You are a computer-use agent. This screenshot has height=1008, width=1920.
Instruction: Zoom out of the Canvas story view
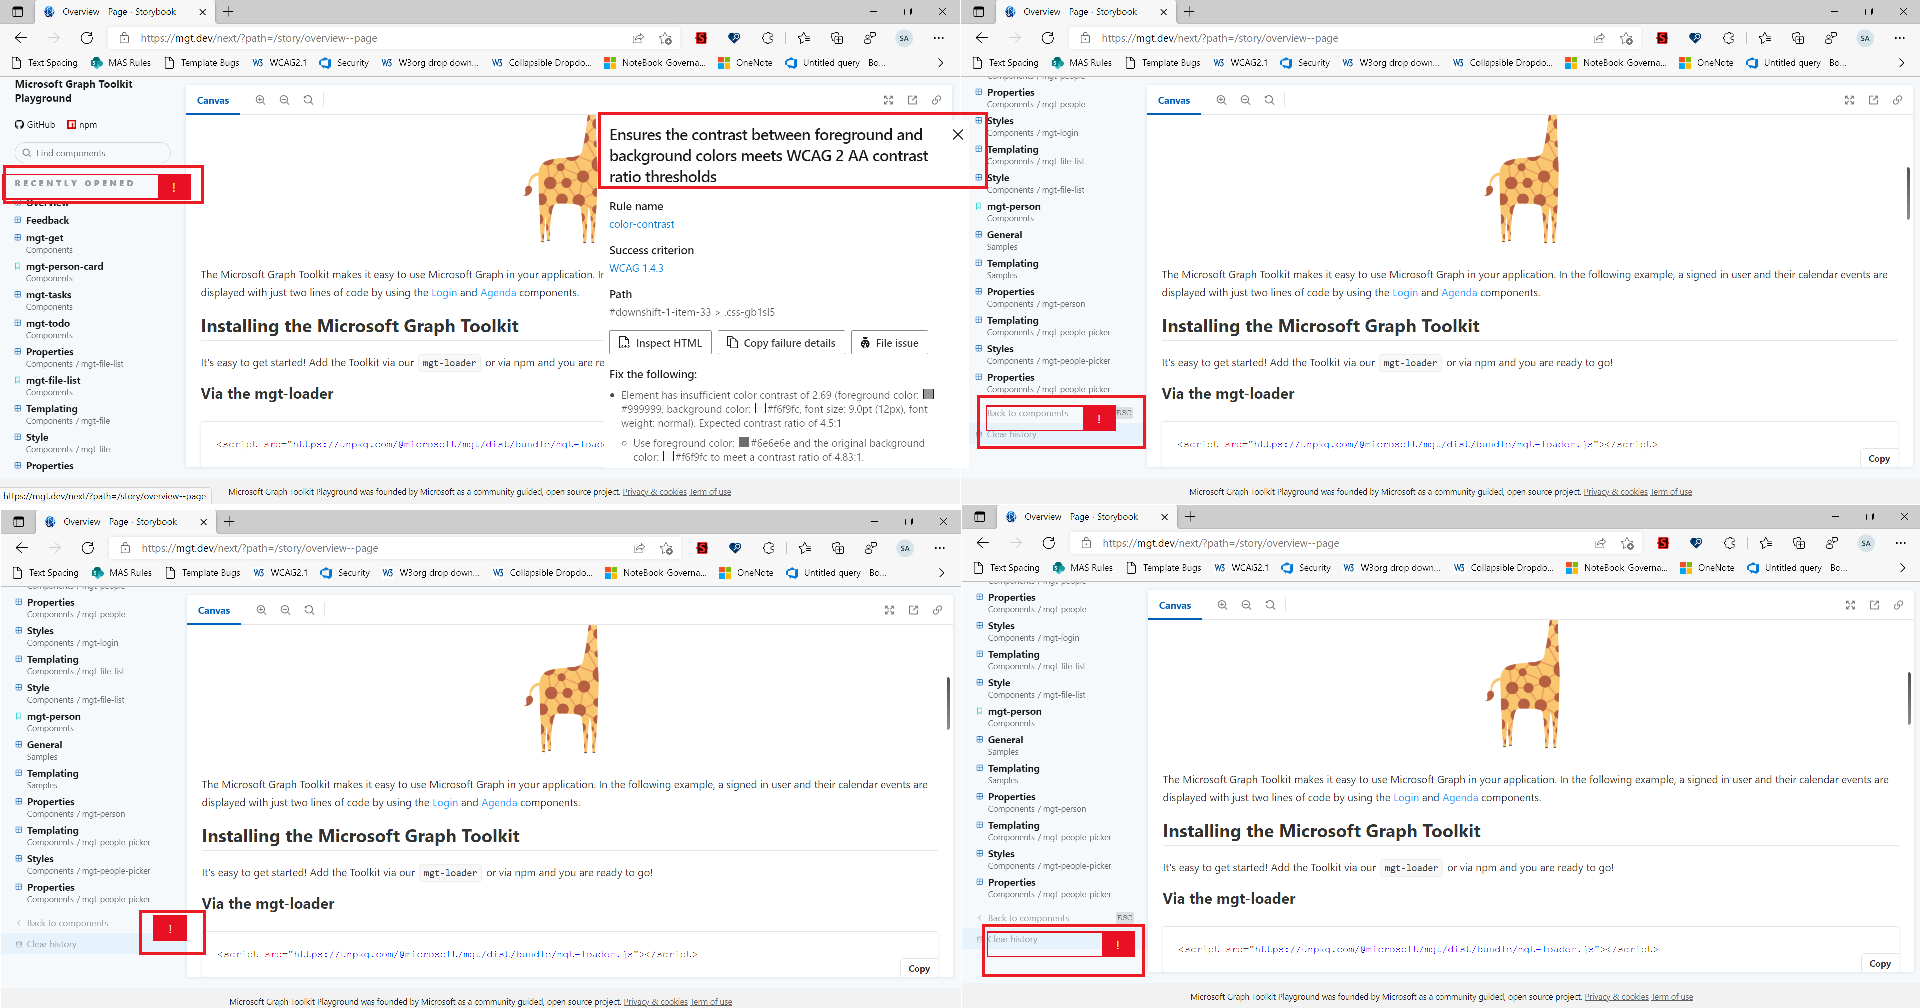[284, 100]
